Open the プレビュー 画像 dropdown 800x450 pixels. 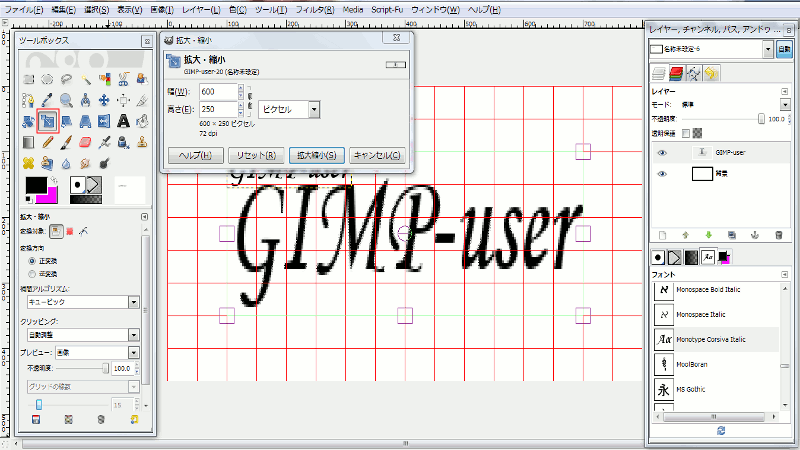[x=97, y=353]
